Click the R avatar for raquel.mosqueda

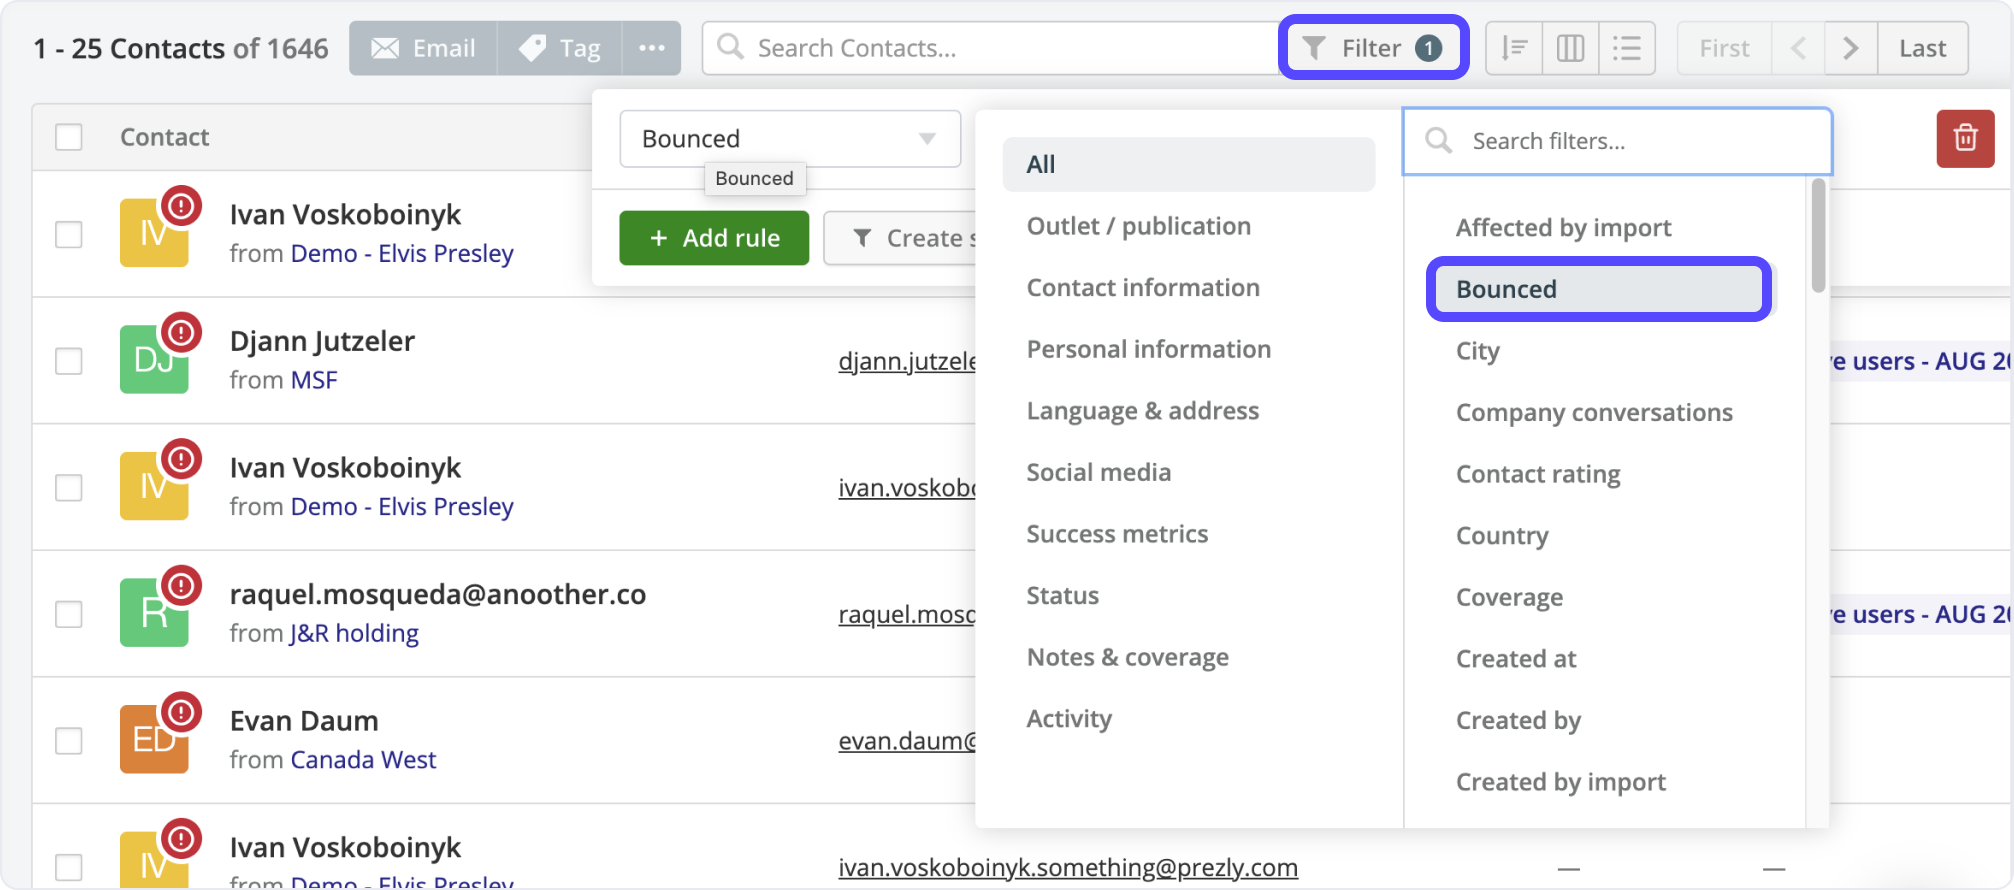click(x=154, y=613)
